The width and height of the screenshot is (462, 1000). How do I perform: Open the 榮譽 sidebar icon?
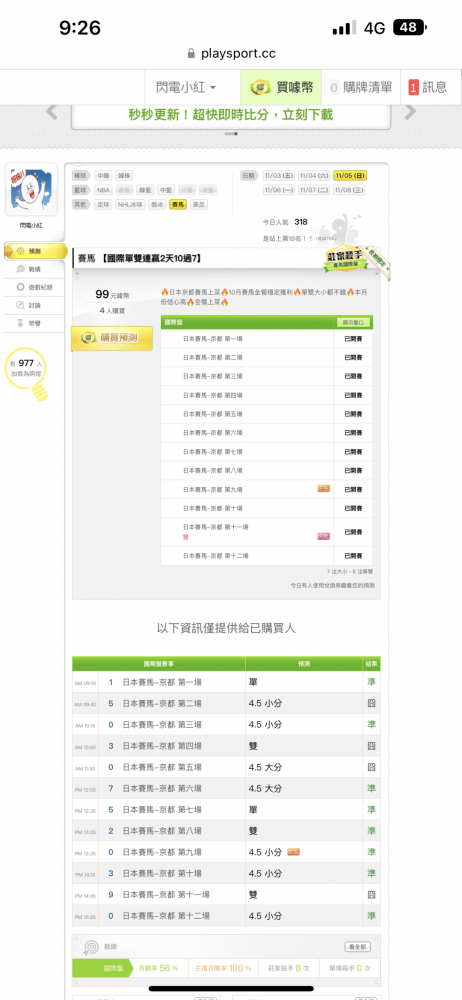pyautogui.click(x=21, y=324)
